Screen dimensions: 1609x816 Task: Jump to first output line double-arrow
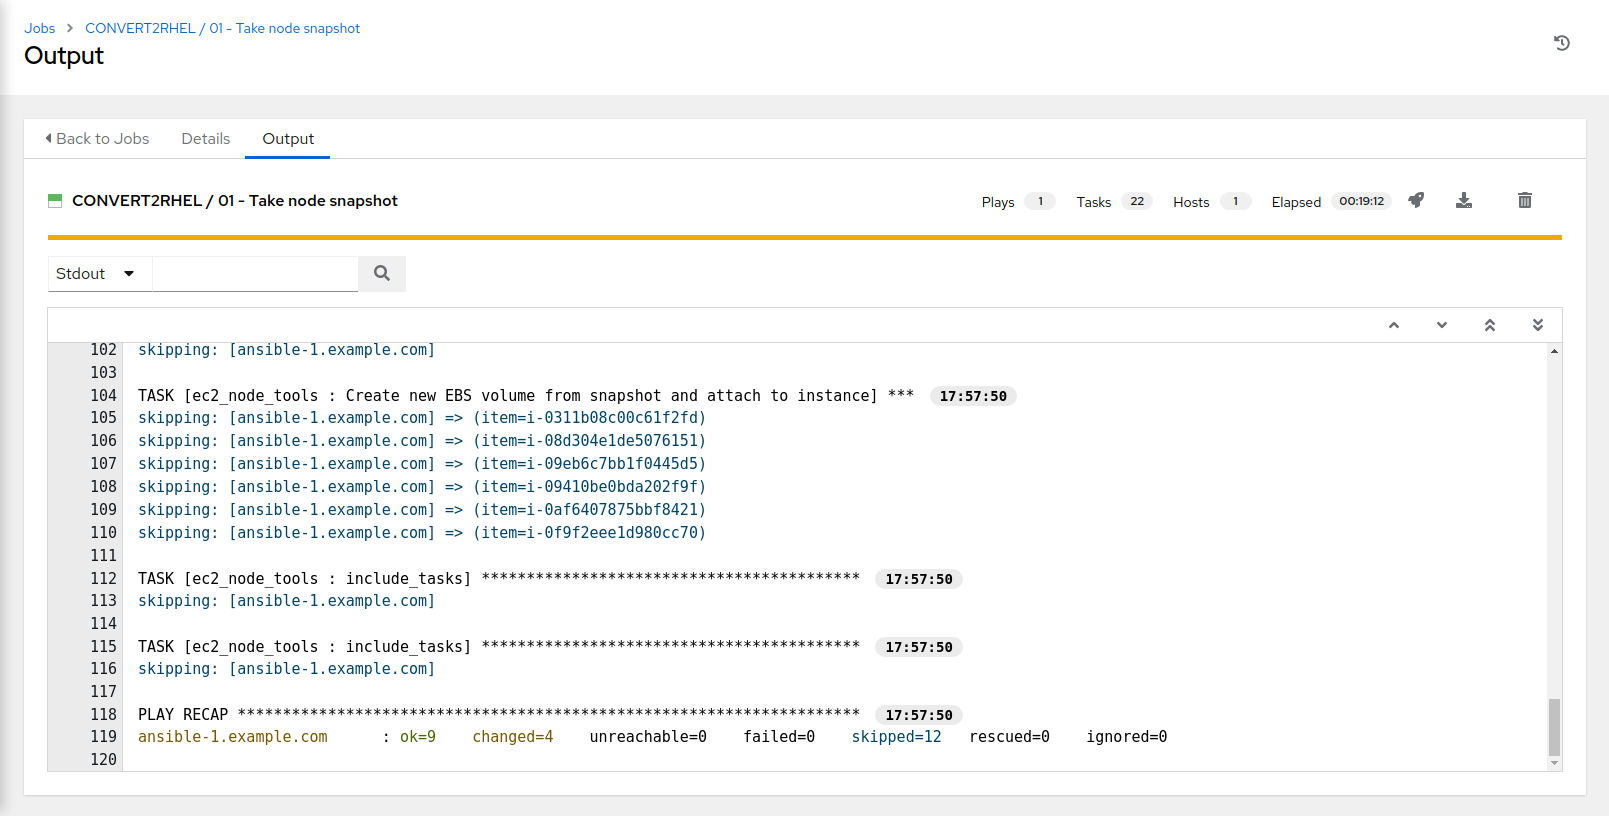coord(1490,325)
